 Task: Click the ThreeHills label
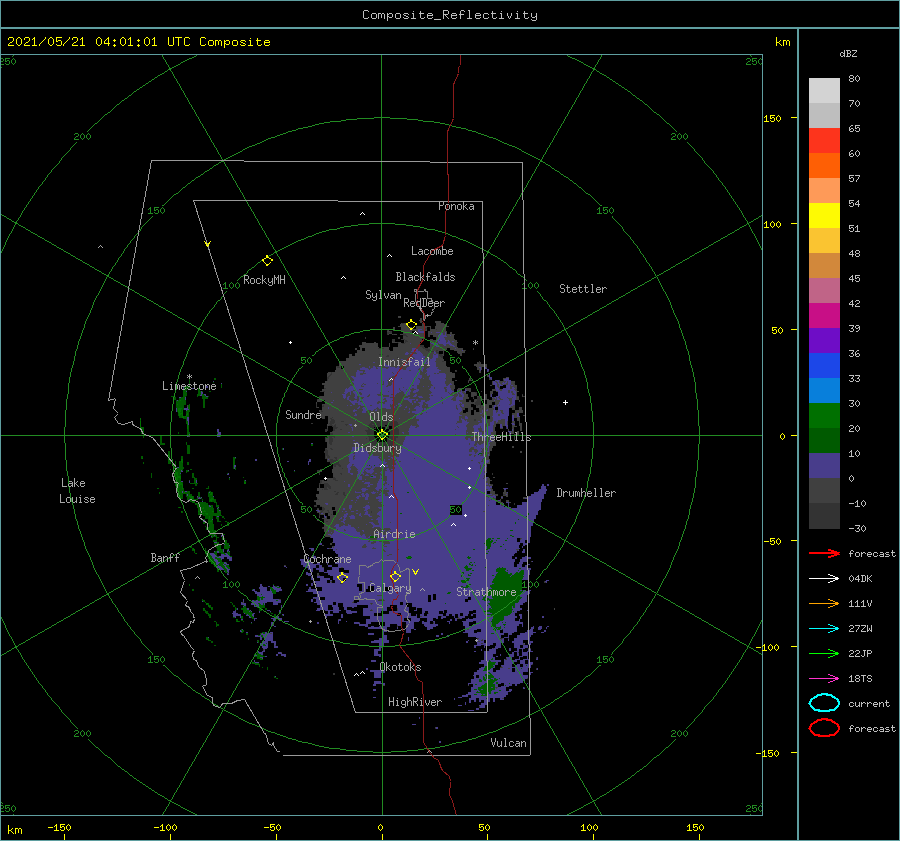[501, 437]
